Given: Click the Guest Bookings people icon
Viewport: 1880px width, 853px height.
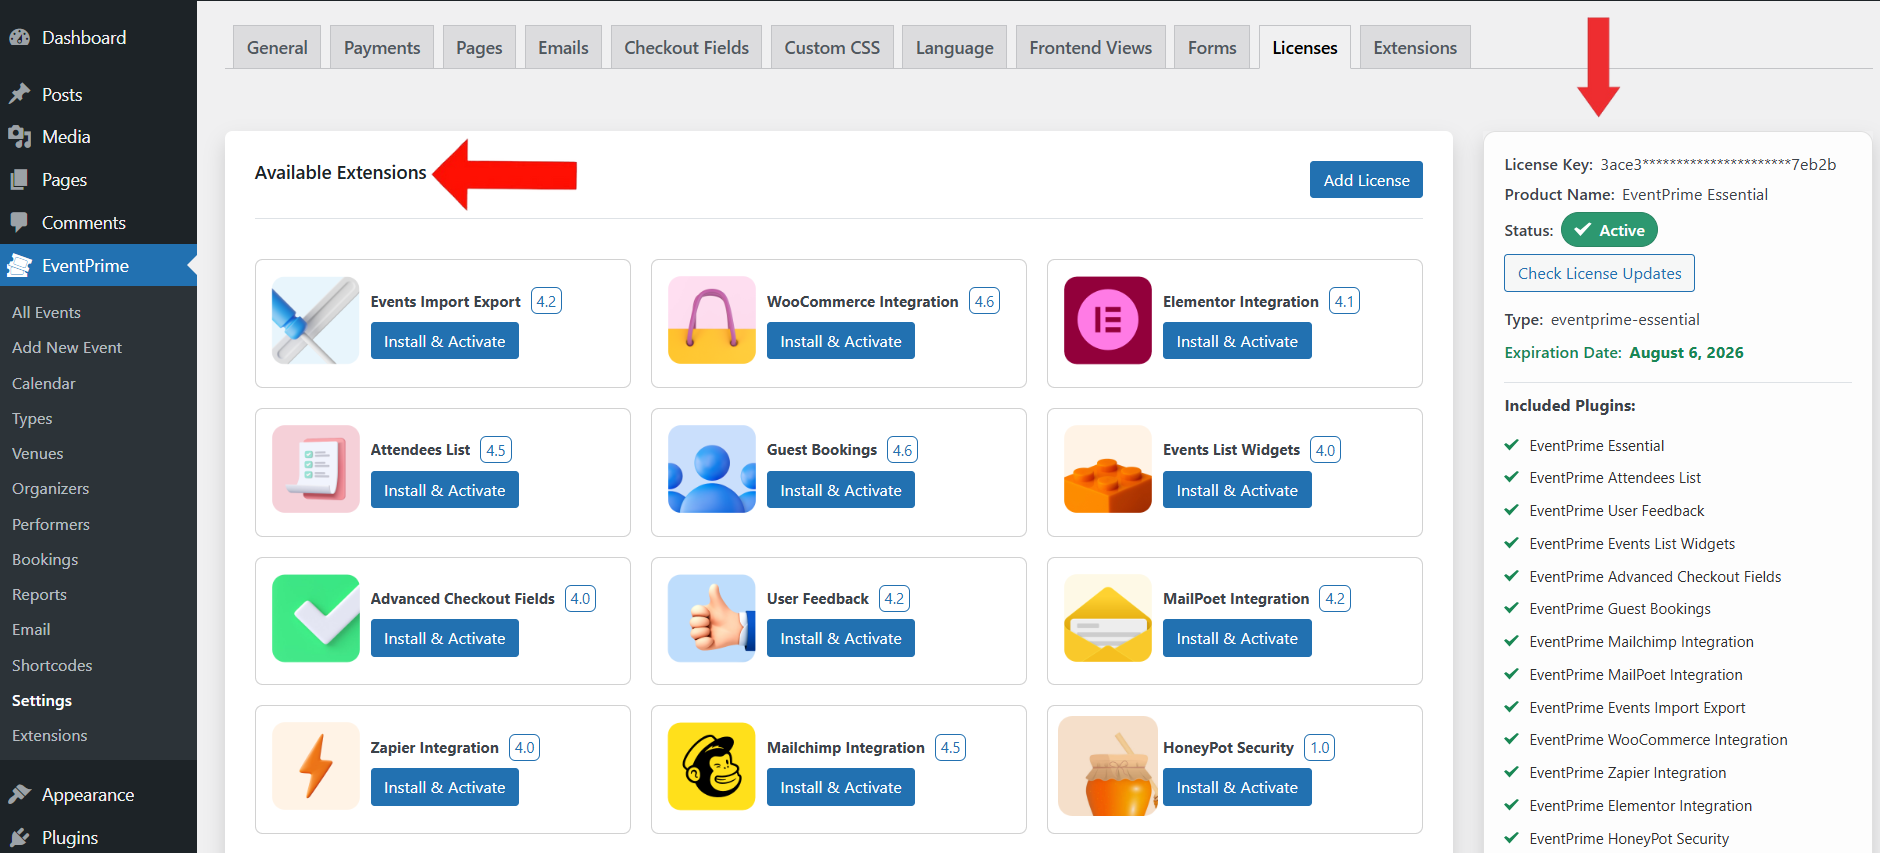Looking at the screenshot, I should pos(711,469).
